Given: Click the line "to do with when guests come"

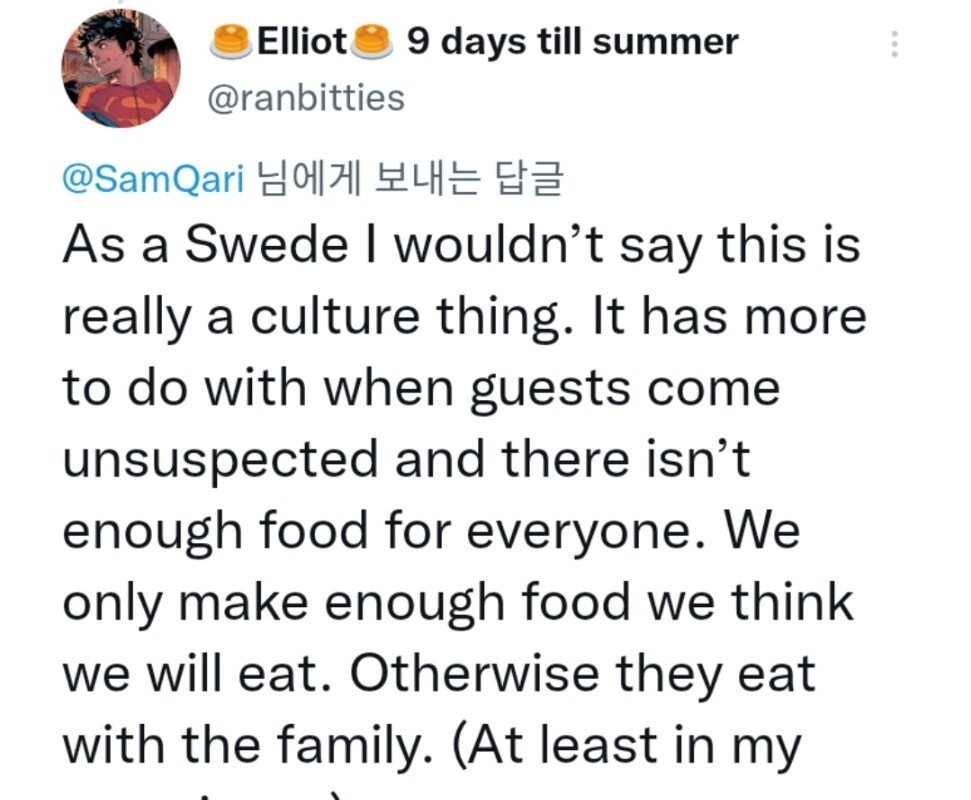Looking at the screenshot, I should point(420,388).
